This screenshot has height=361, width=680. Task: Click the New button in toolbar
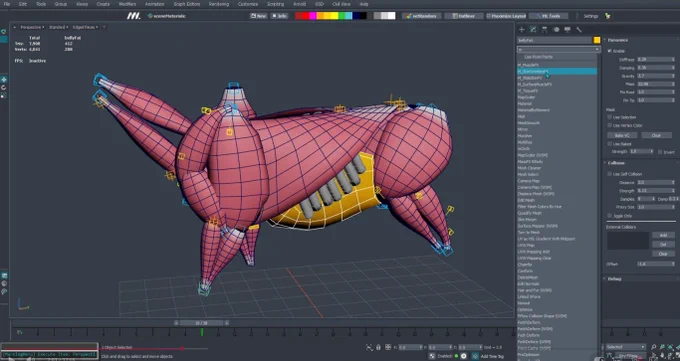(258, 16)
